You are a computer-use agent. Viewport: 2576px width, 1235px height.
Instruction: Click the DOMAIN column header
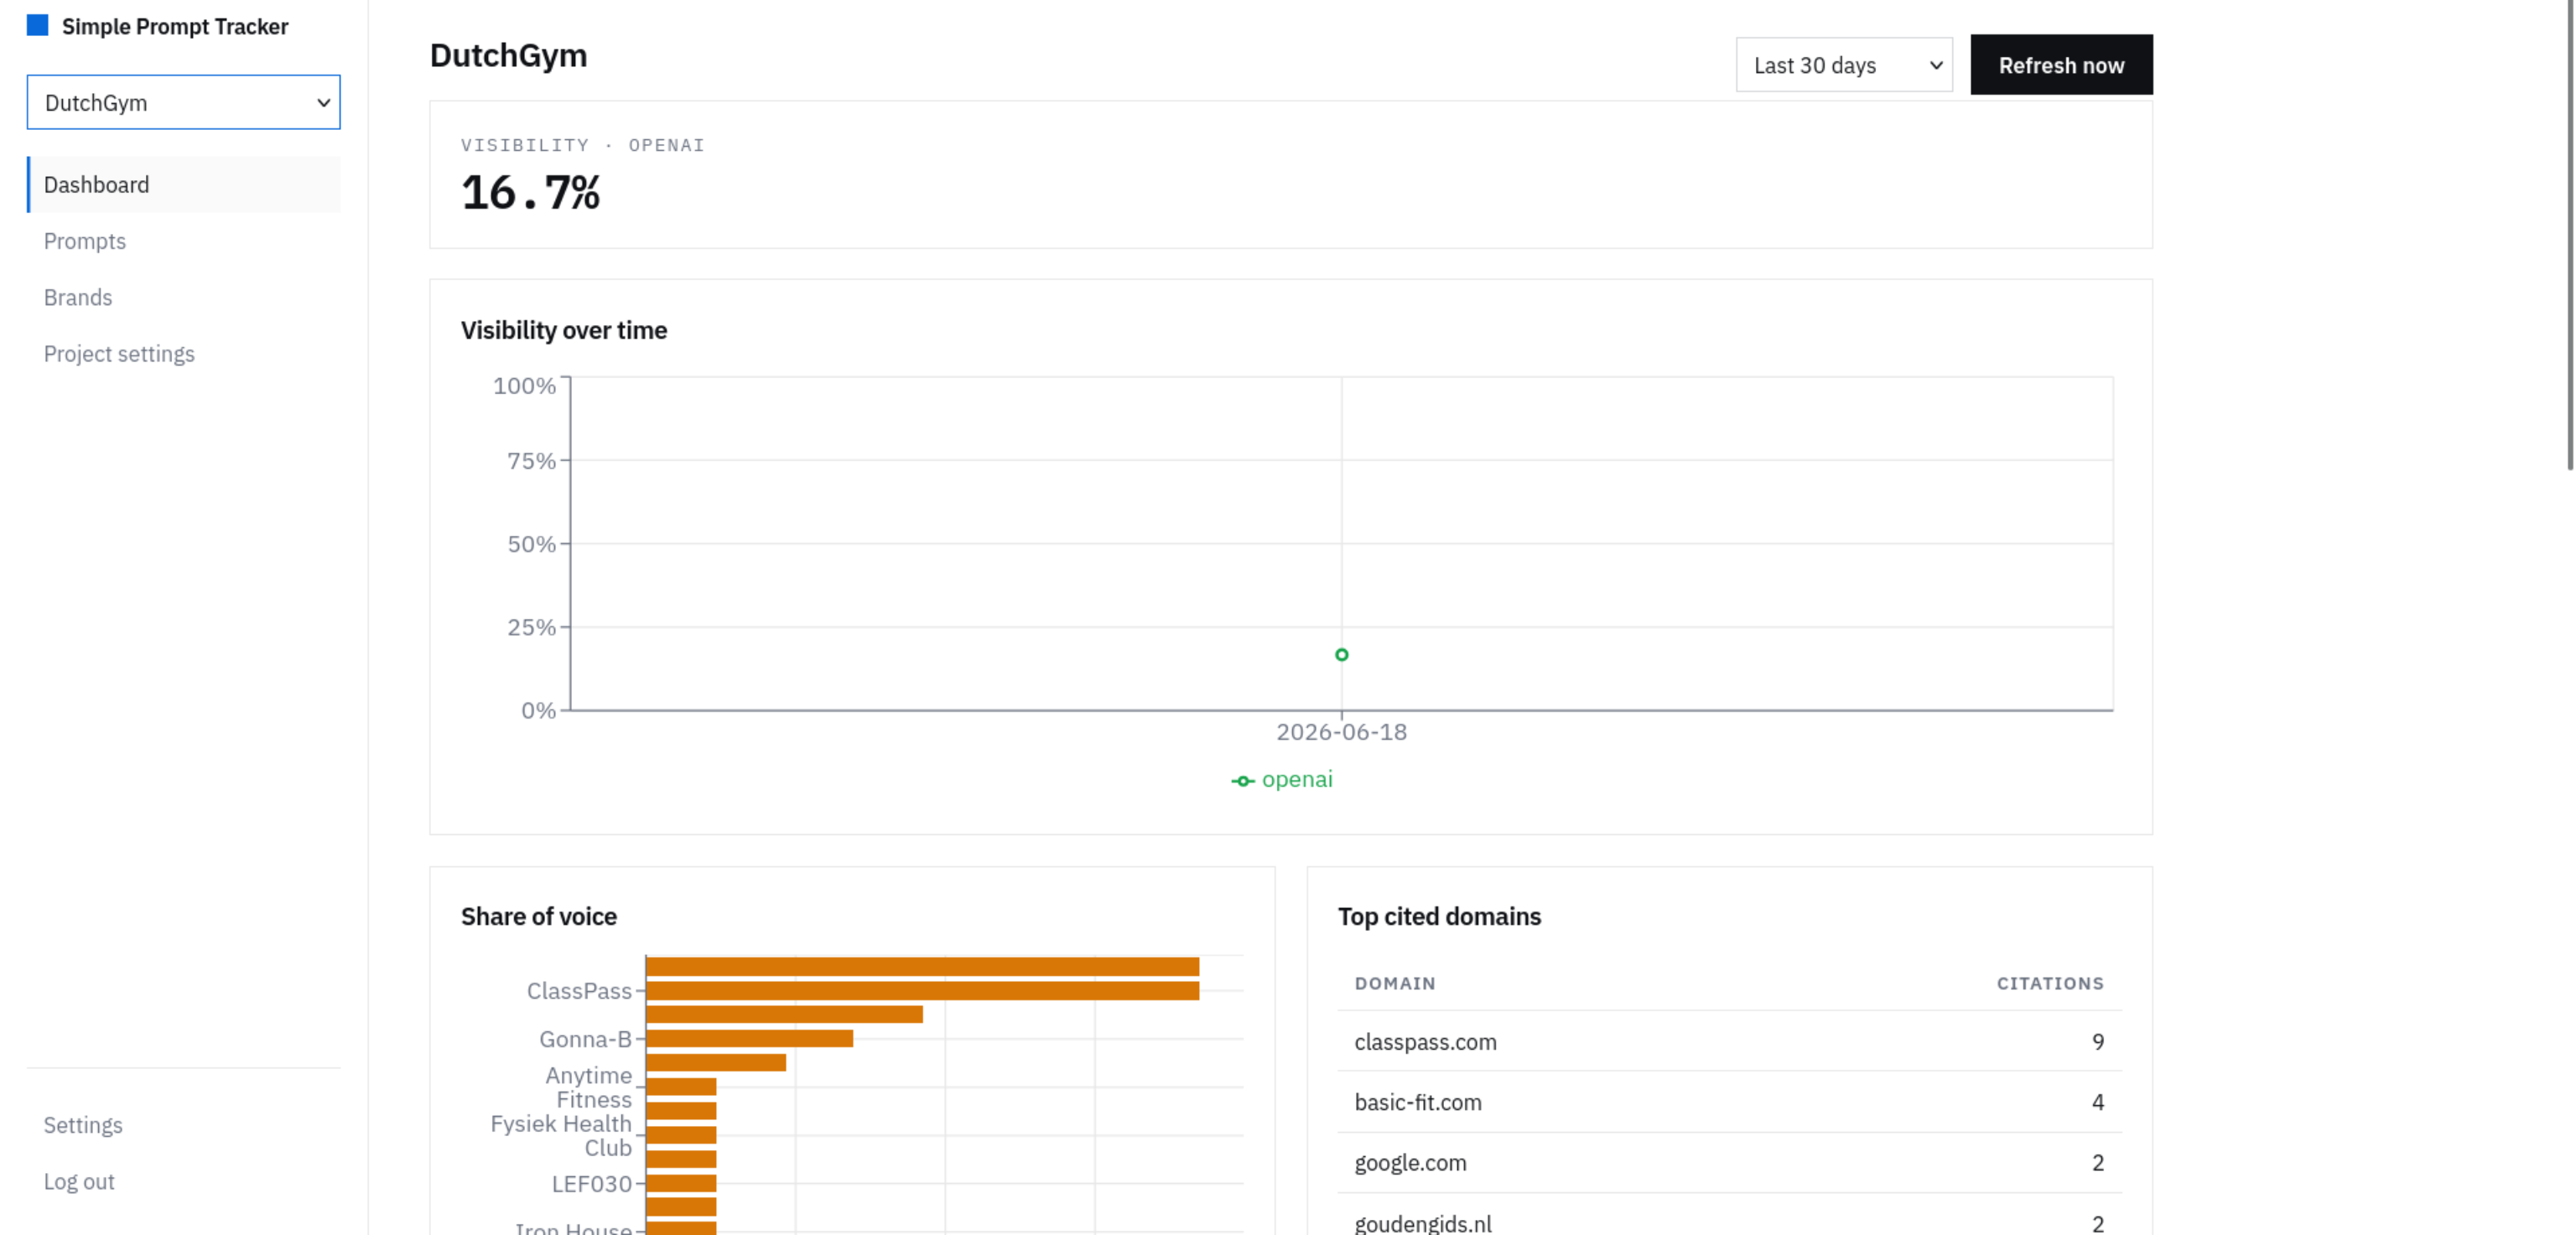point(1395,983)
